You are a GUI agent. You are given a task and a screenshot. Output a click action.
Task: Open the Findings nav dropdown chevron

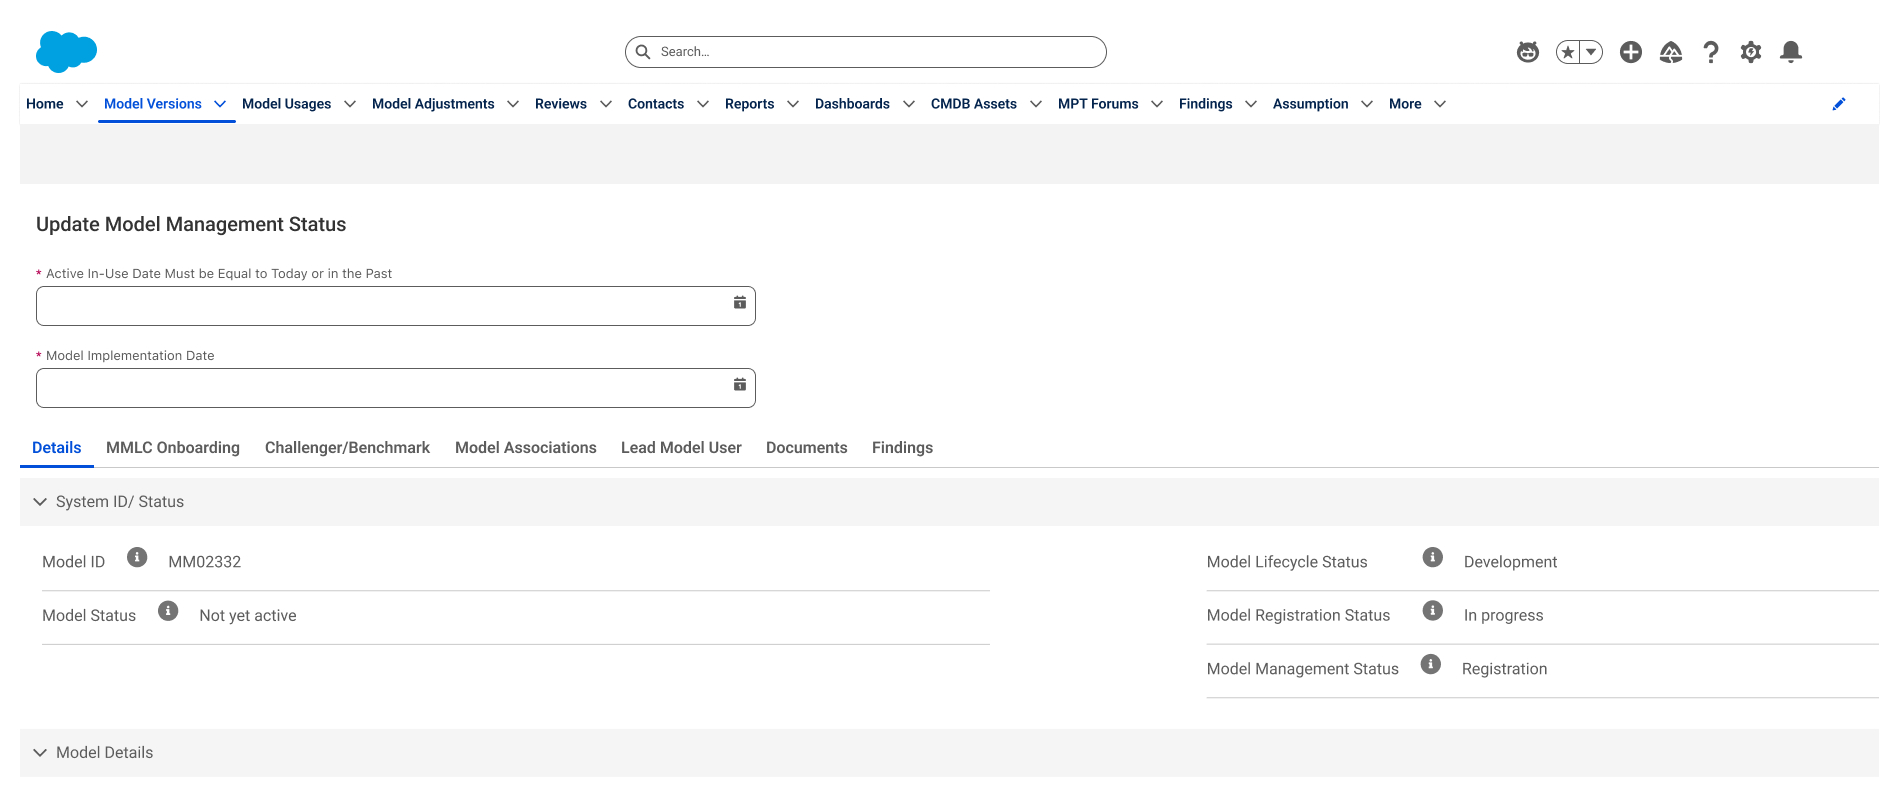point(1251,104)
